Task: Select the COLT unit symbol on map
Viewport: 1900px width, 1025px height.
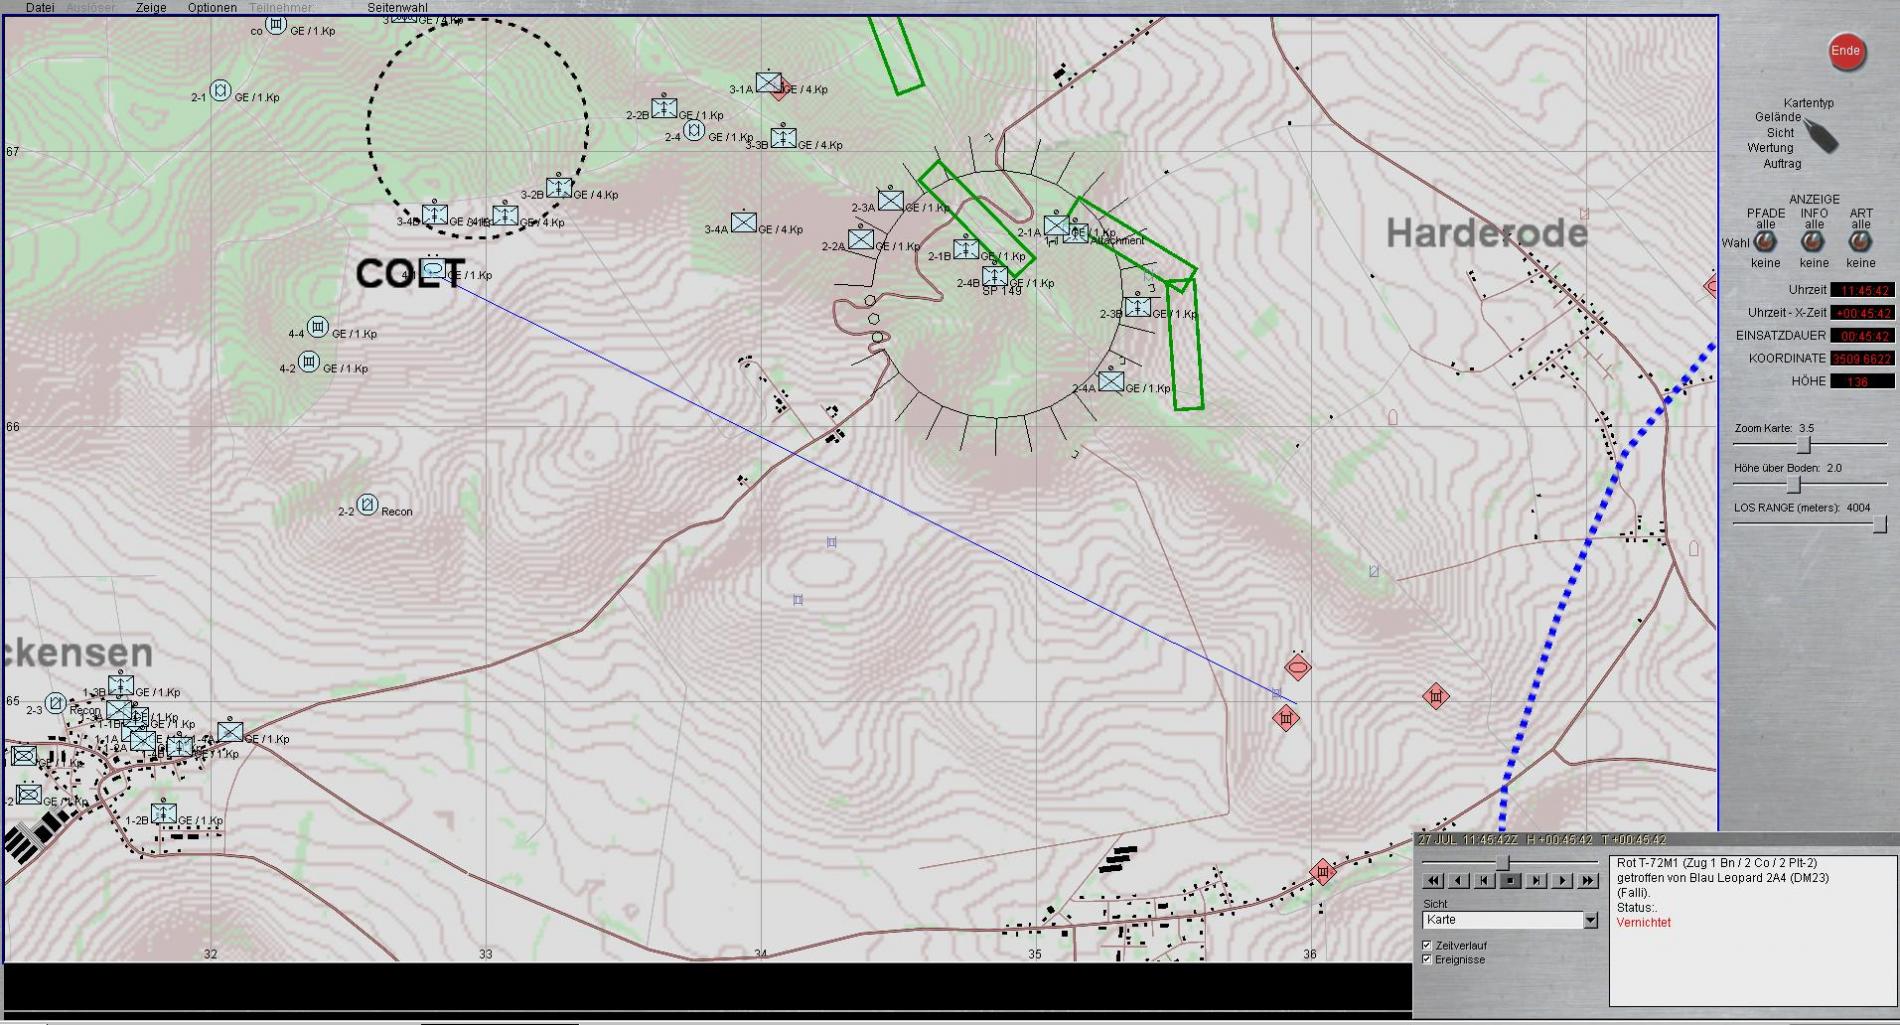Action: pyautogui.click(x=433, y=269)
